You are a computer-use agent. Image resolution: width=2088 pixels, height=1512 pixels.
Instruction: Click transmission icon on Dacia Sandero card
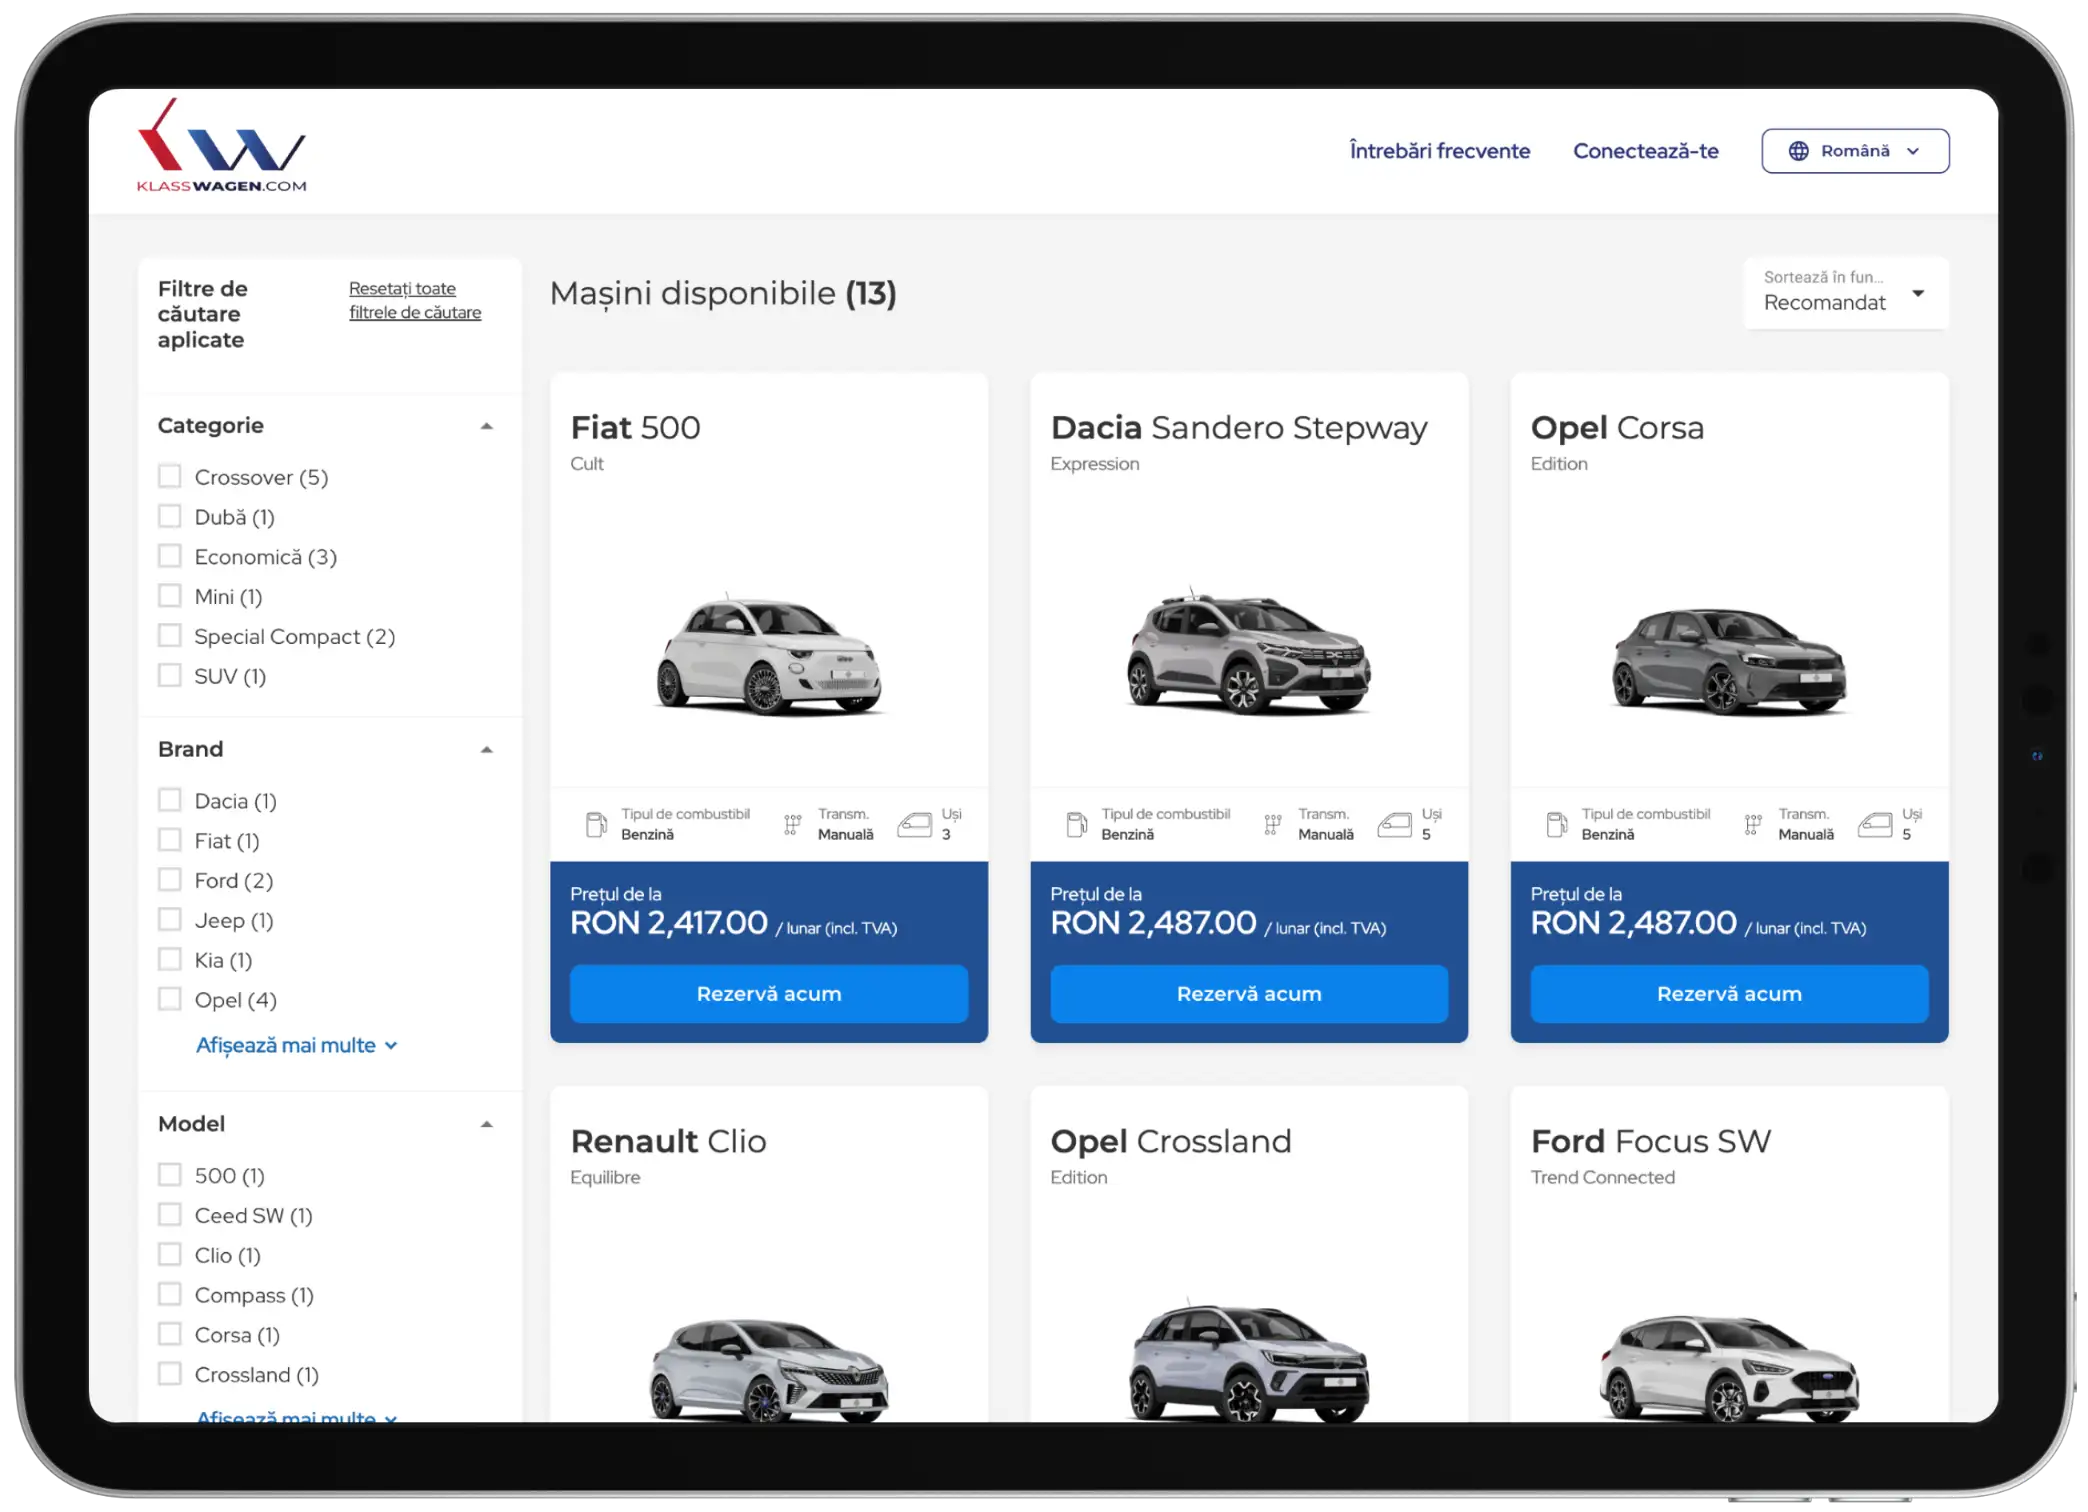pos(1272,824)
